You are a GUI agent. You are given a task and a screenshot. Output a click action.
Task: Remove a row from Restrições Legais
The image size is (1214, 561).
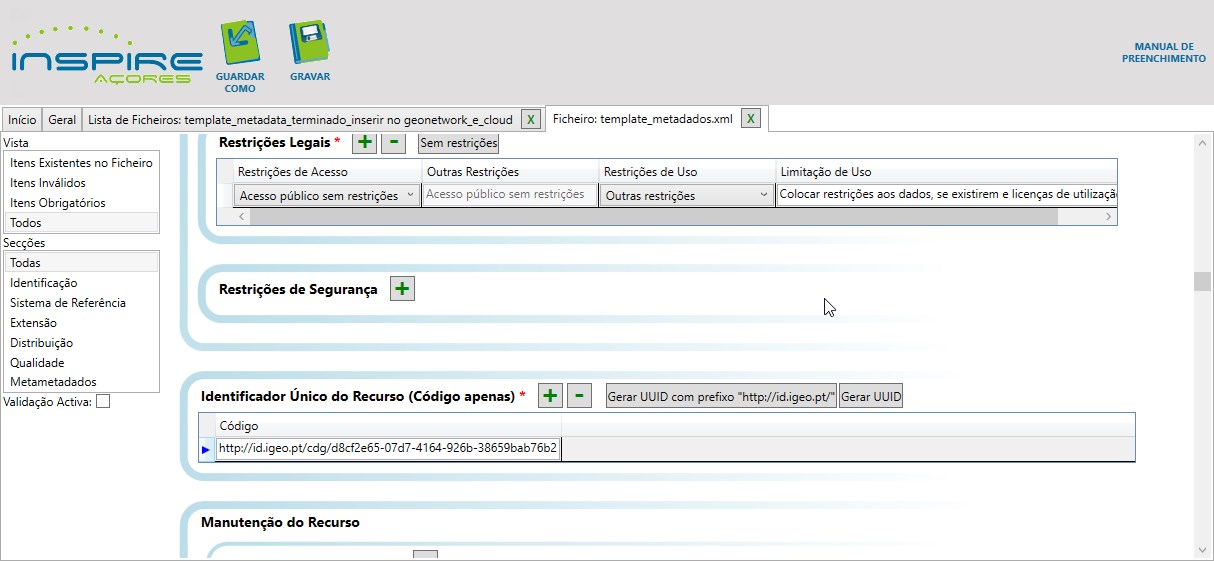394,143
